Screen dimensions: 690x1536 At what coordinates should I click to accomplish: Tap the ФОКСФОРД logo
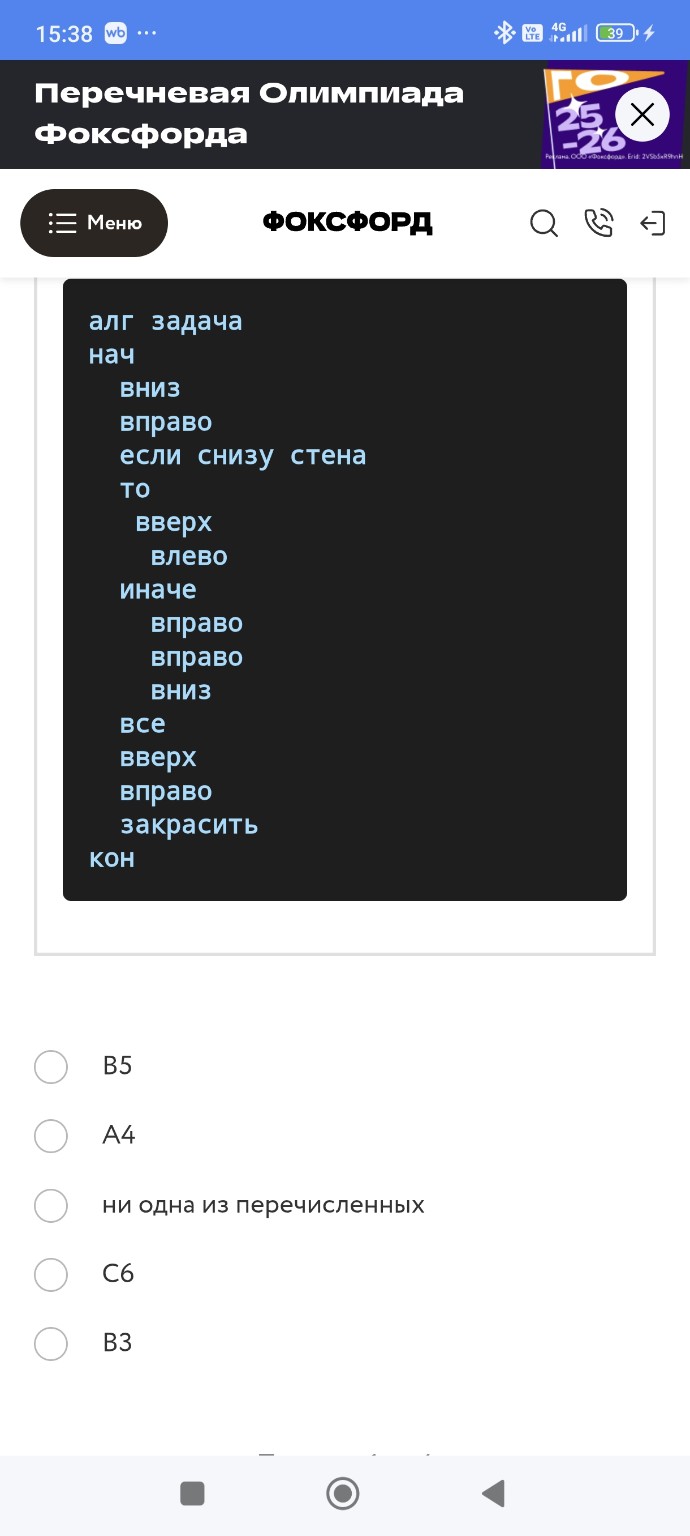tap(347, 223)
